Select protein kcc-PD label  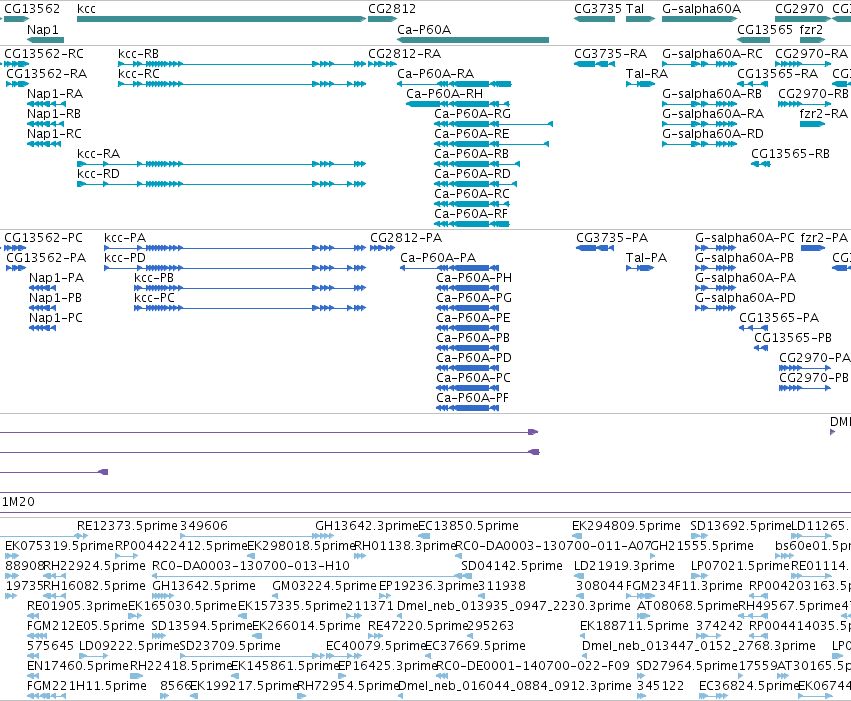click(x=125, y=258)
